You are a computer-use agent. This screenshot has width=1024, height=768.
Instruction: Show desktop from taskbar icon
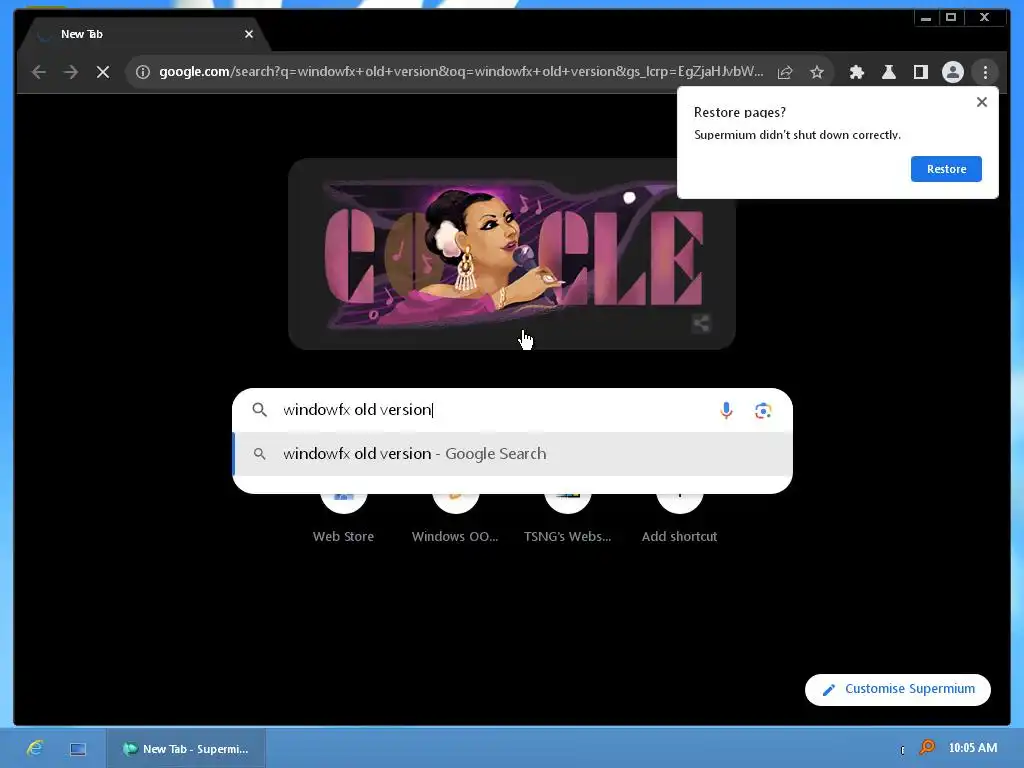click(78, 749)
